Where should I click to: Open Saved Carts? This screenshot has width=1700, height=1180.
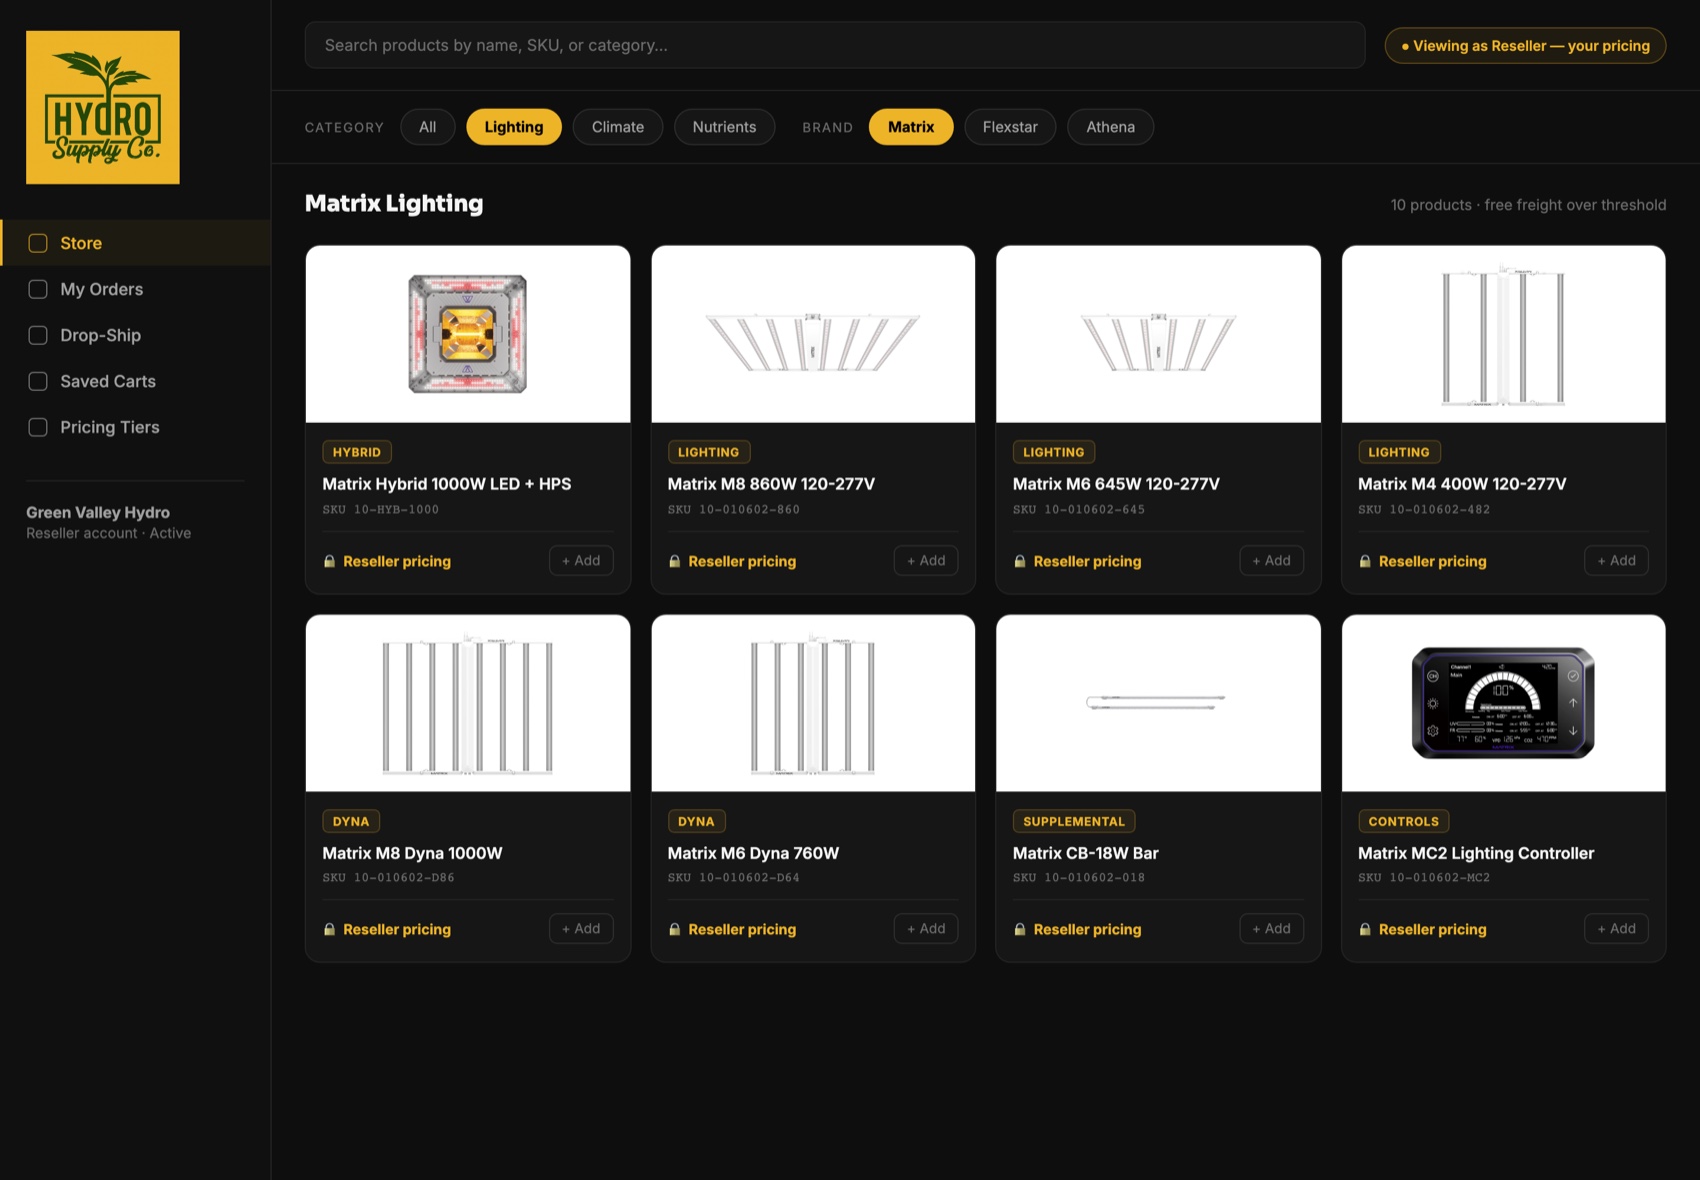136,381
